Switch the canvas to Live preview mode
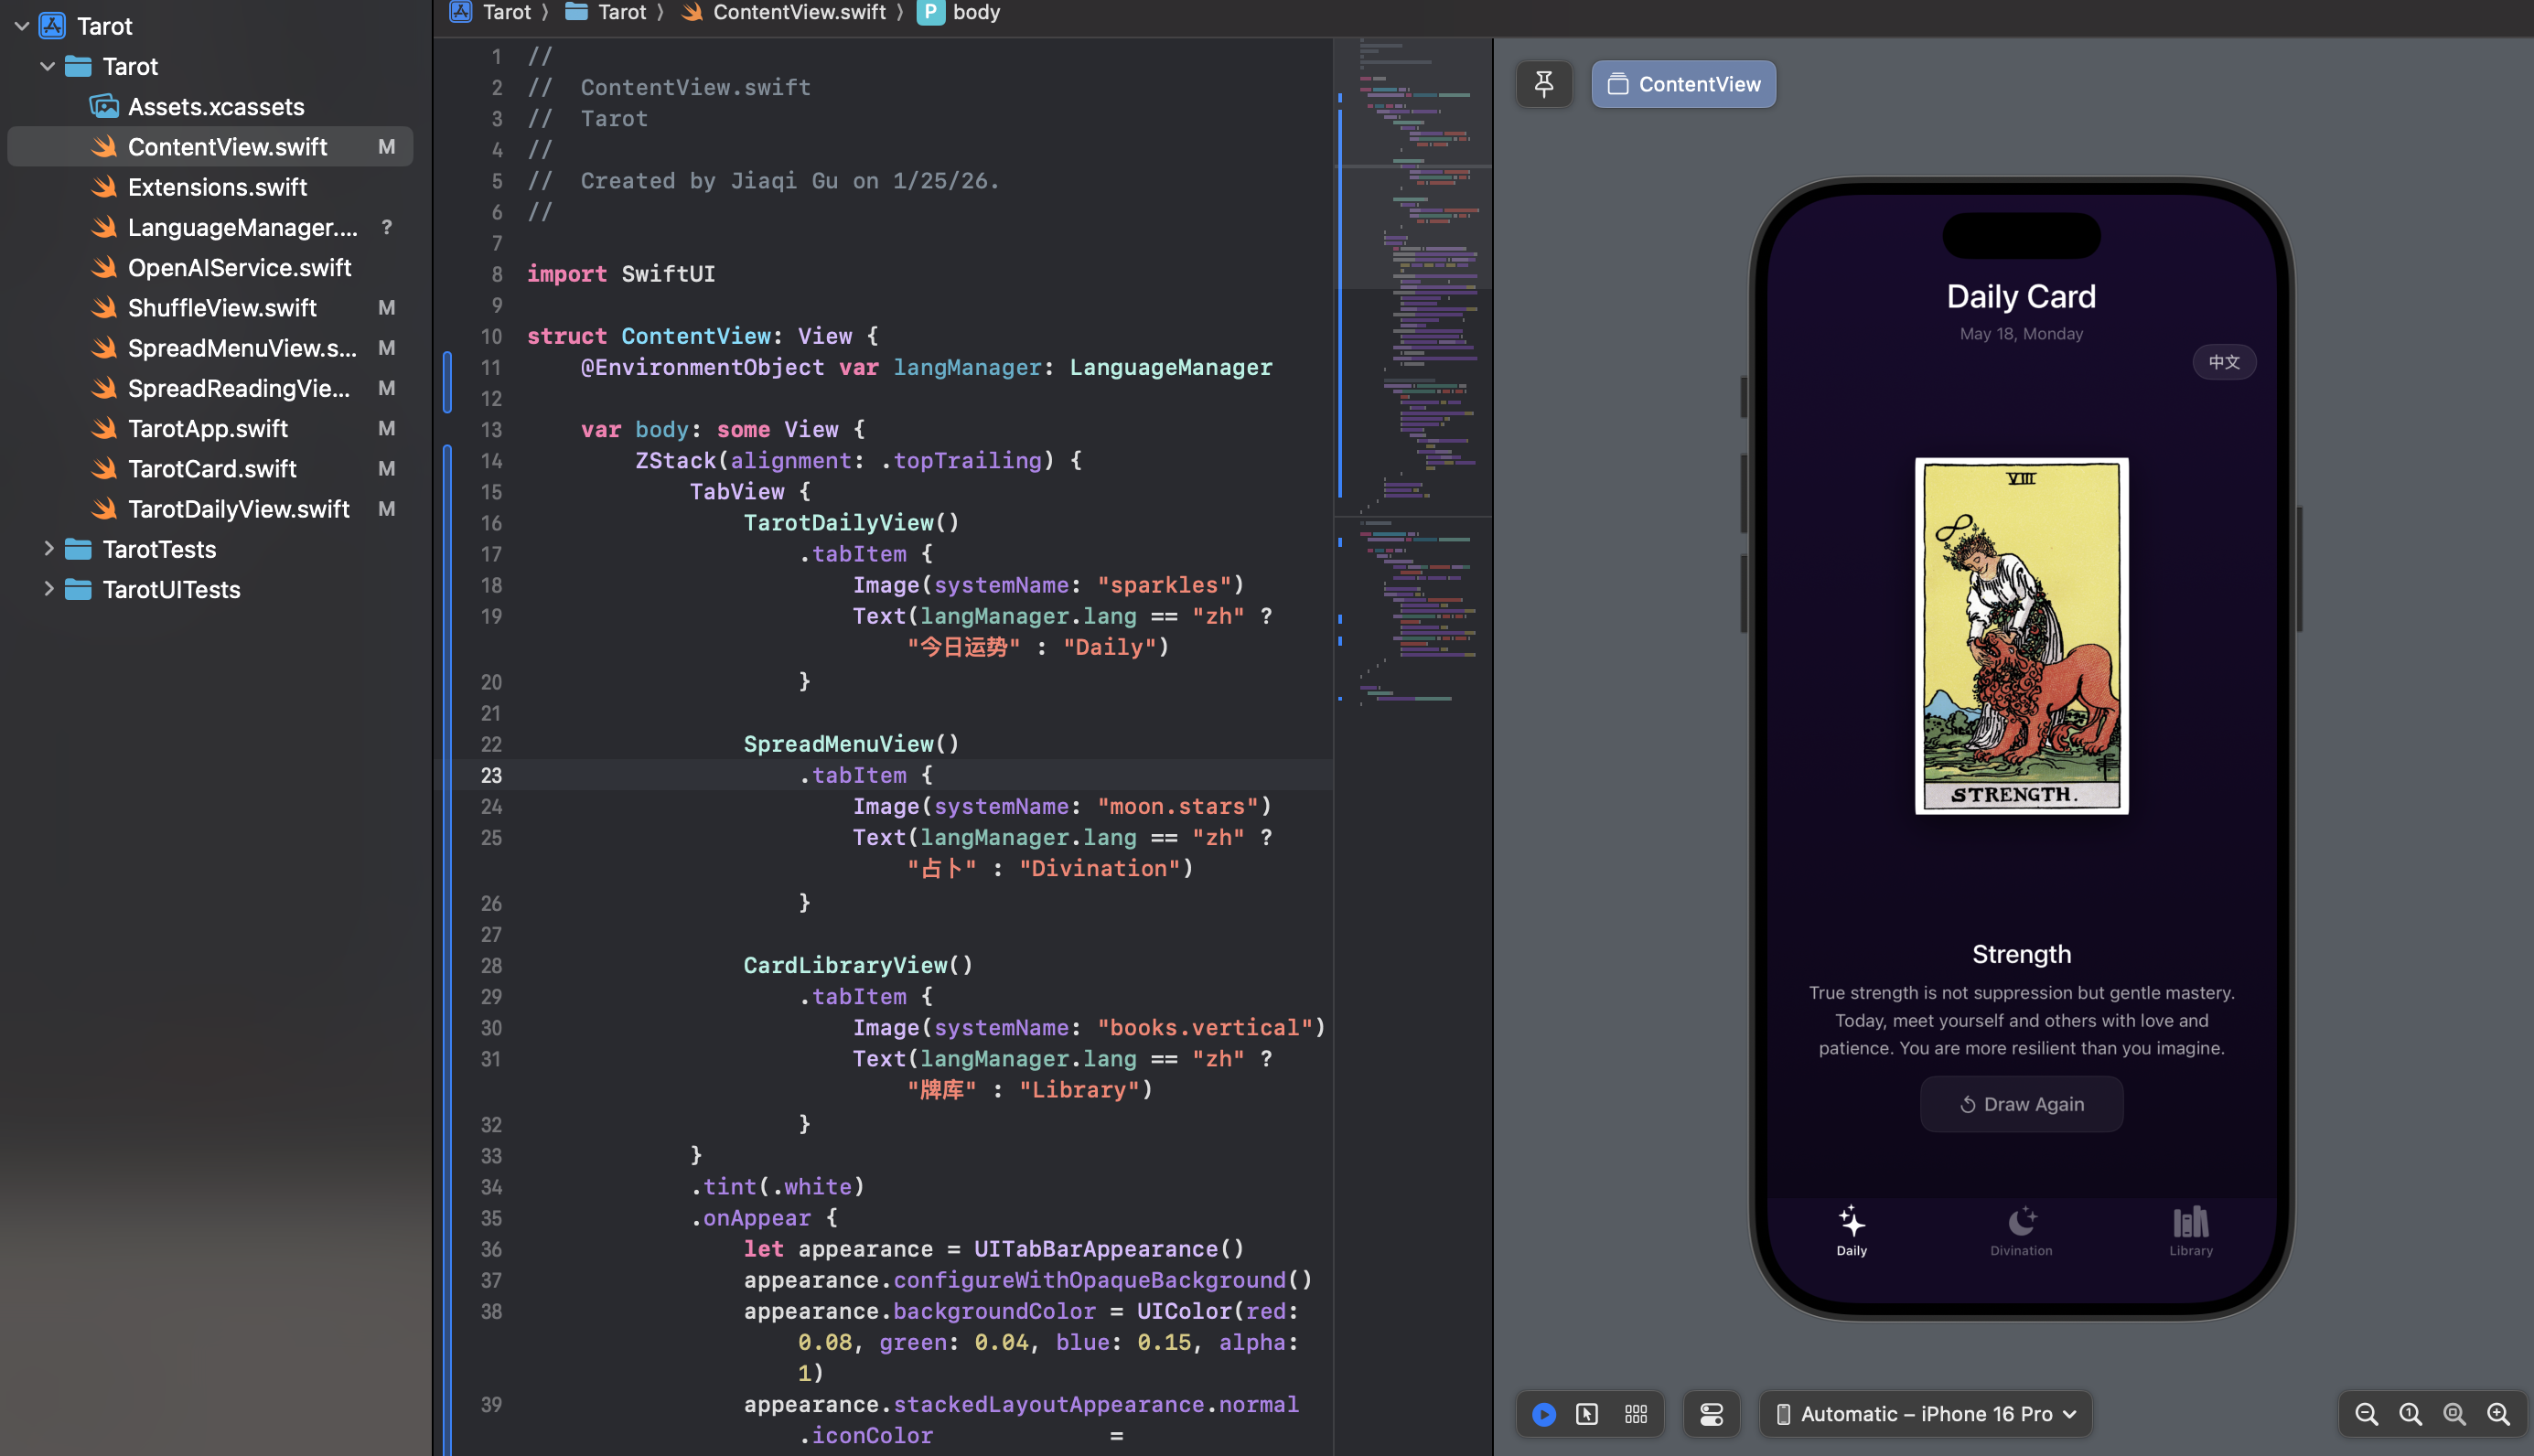The image size is (2534, 1456). (x=1544, y=1414)
